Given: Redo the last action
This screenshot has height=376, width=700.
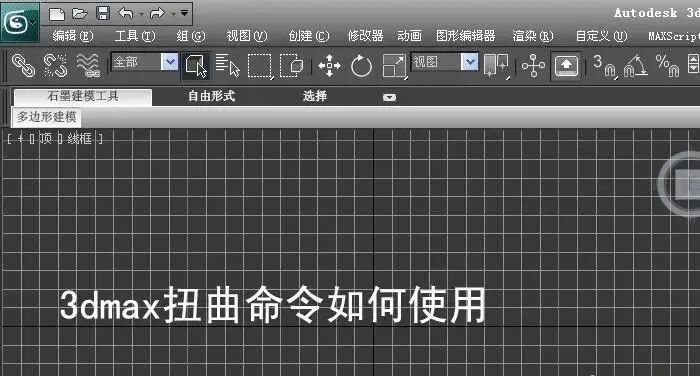Looking at the screenshot, I should [157, 13].
